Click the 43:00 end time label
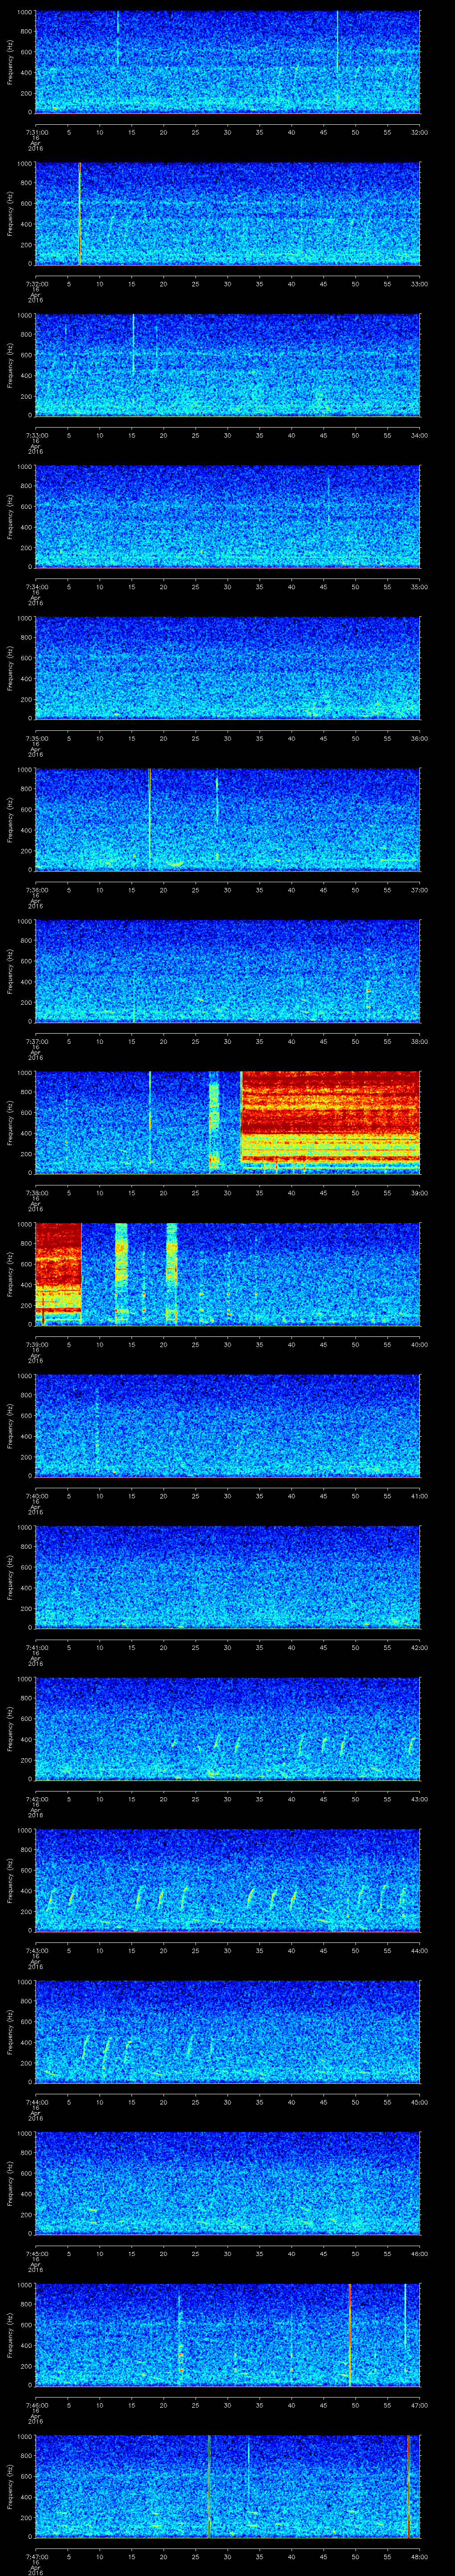 click(419, 1799)
